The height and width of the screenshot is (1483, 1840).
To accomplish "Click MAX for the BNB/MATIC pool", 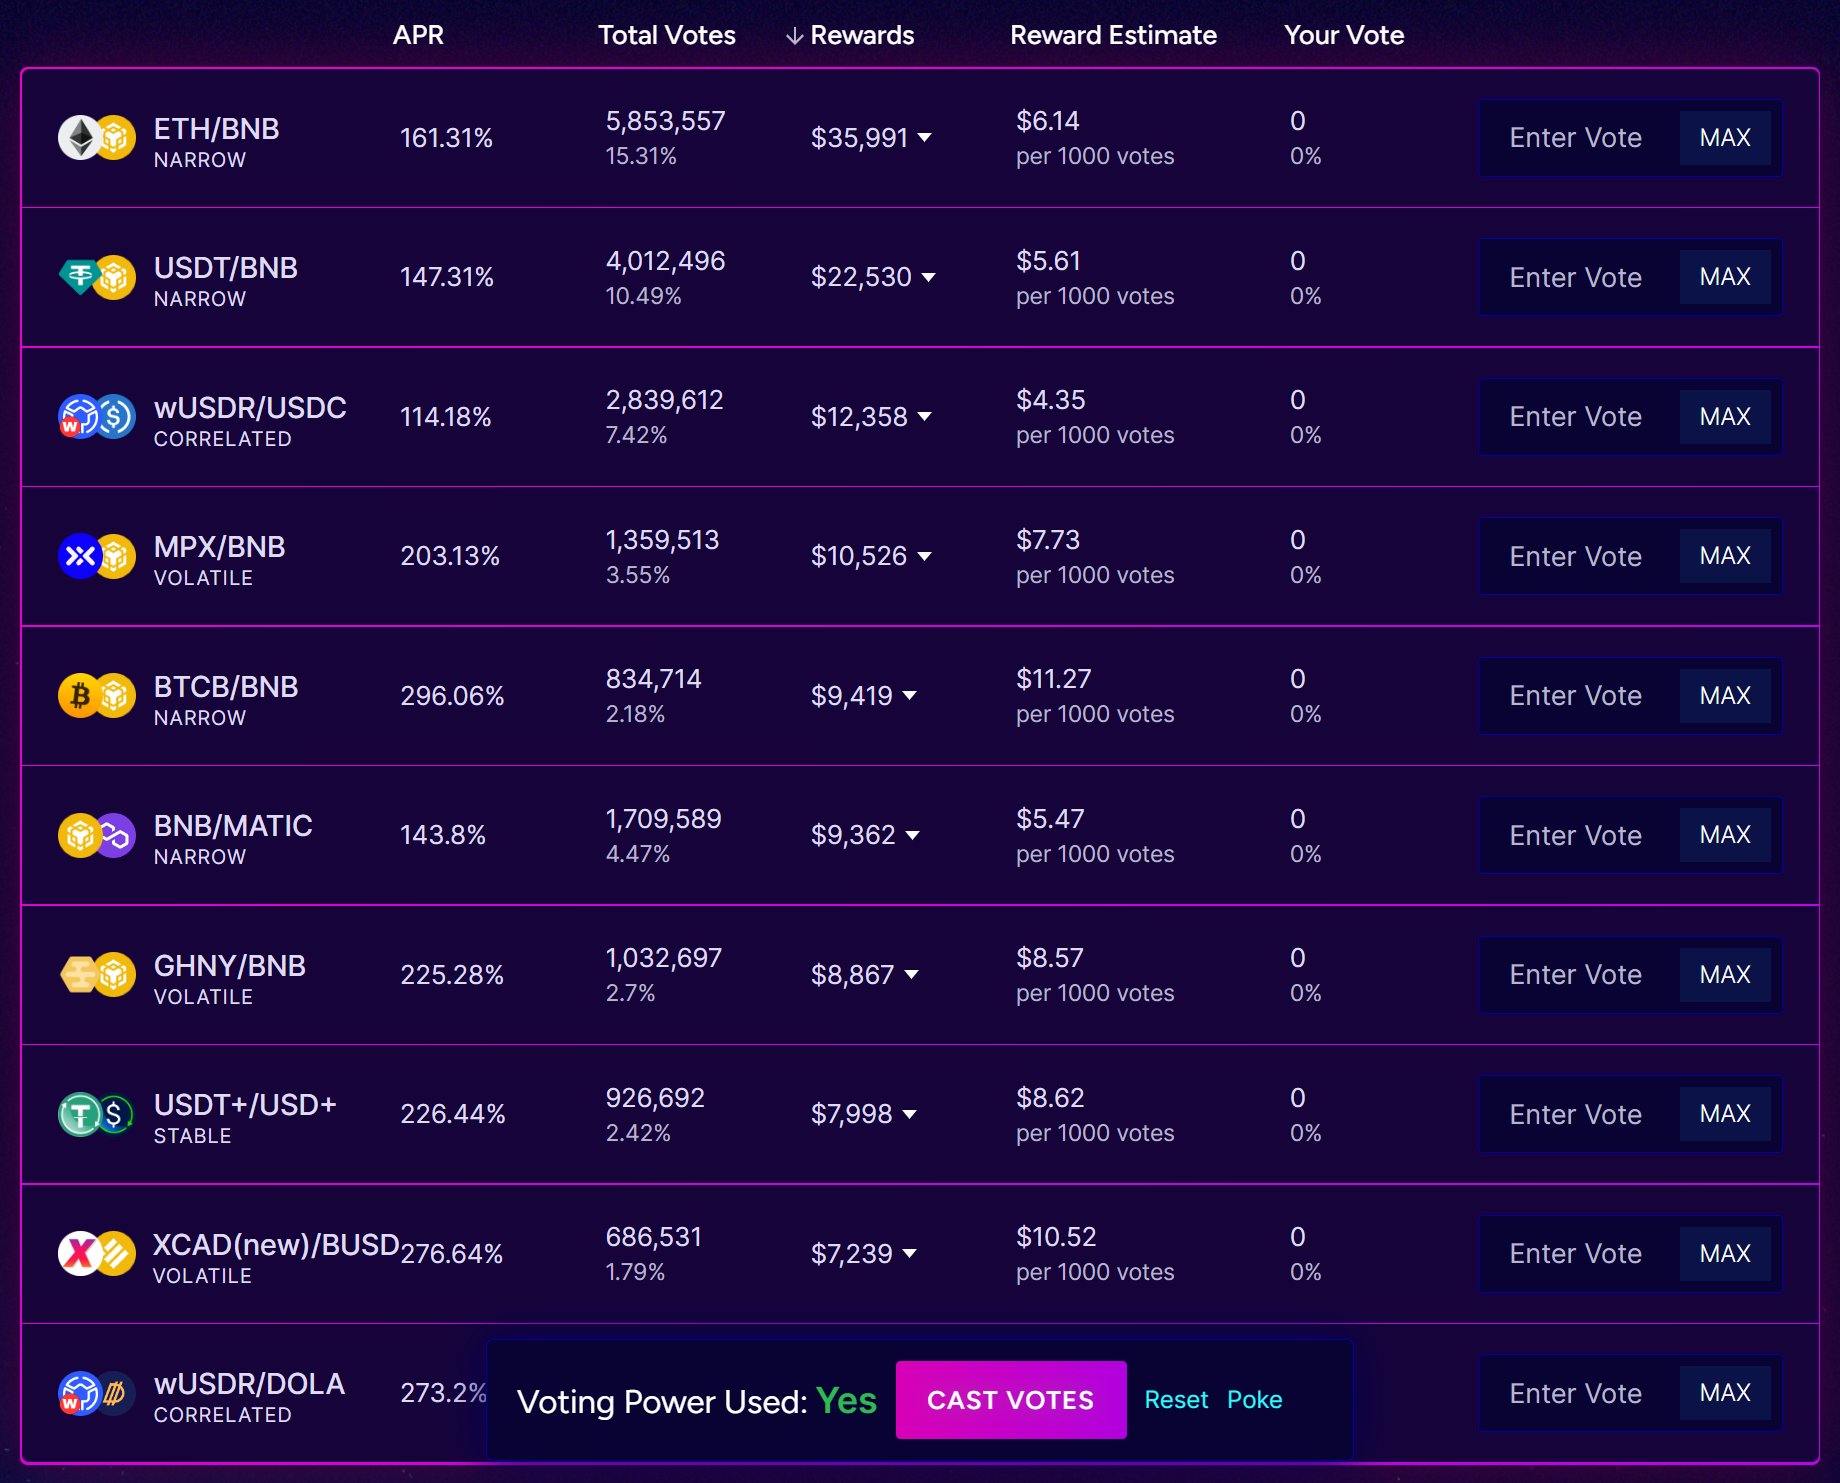I will pyautogui.click(x=1725, y=835).
